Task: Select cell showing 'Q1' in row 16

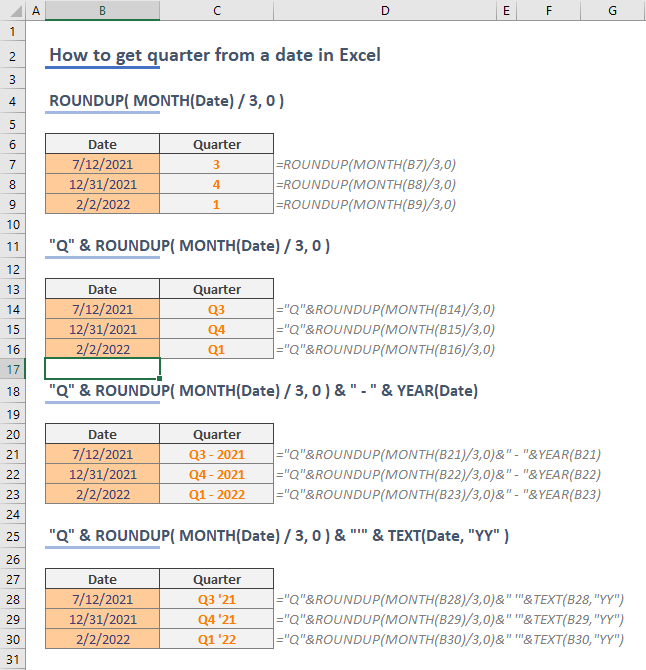Action: [x=217, y=349]
